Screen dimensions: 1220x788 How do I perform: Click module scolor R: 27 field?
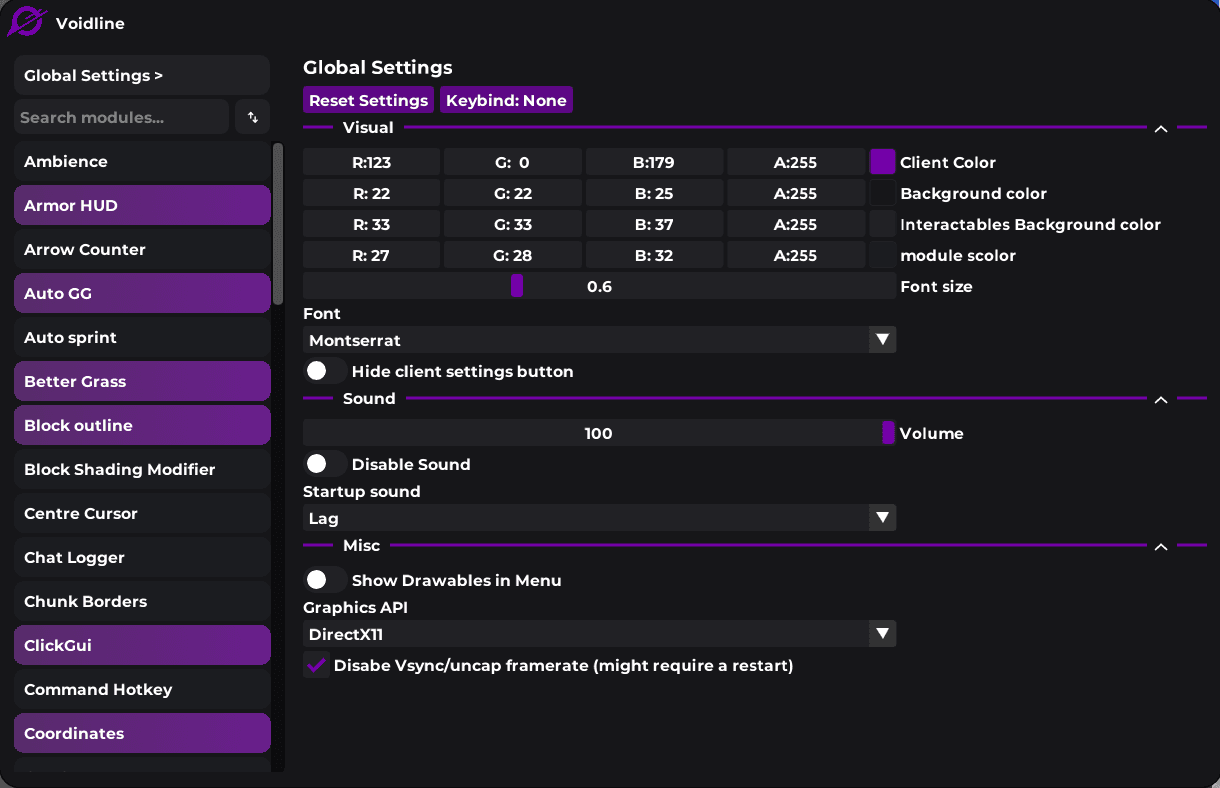coord(371,255)
